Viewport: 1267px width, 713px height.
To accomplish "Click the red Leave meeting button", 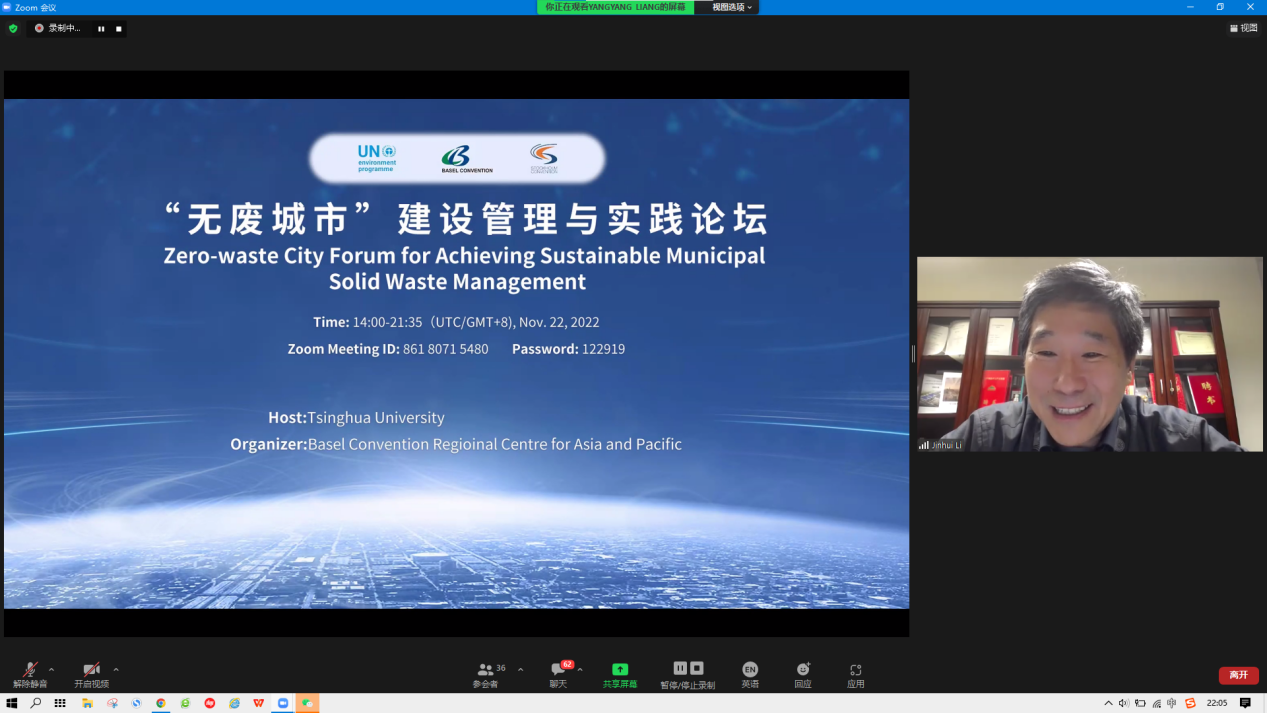I will click(1238, 675).
